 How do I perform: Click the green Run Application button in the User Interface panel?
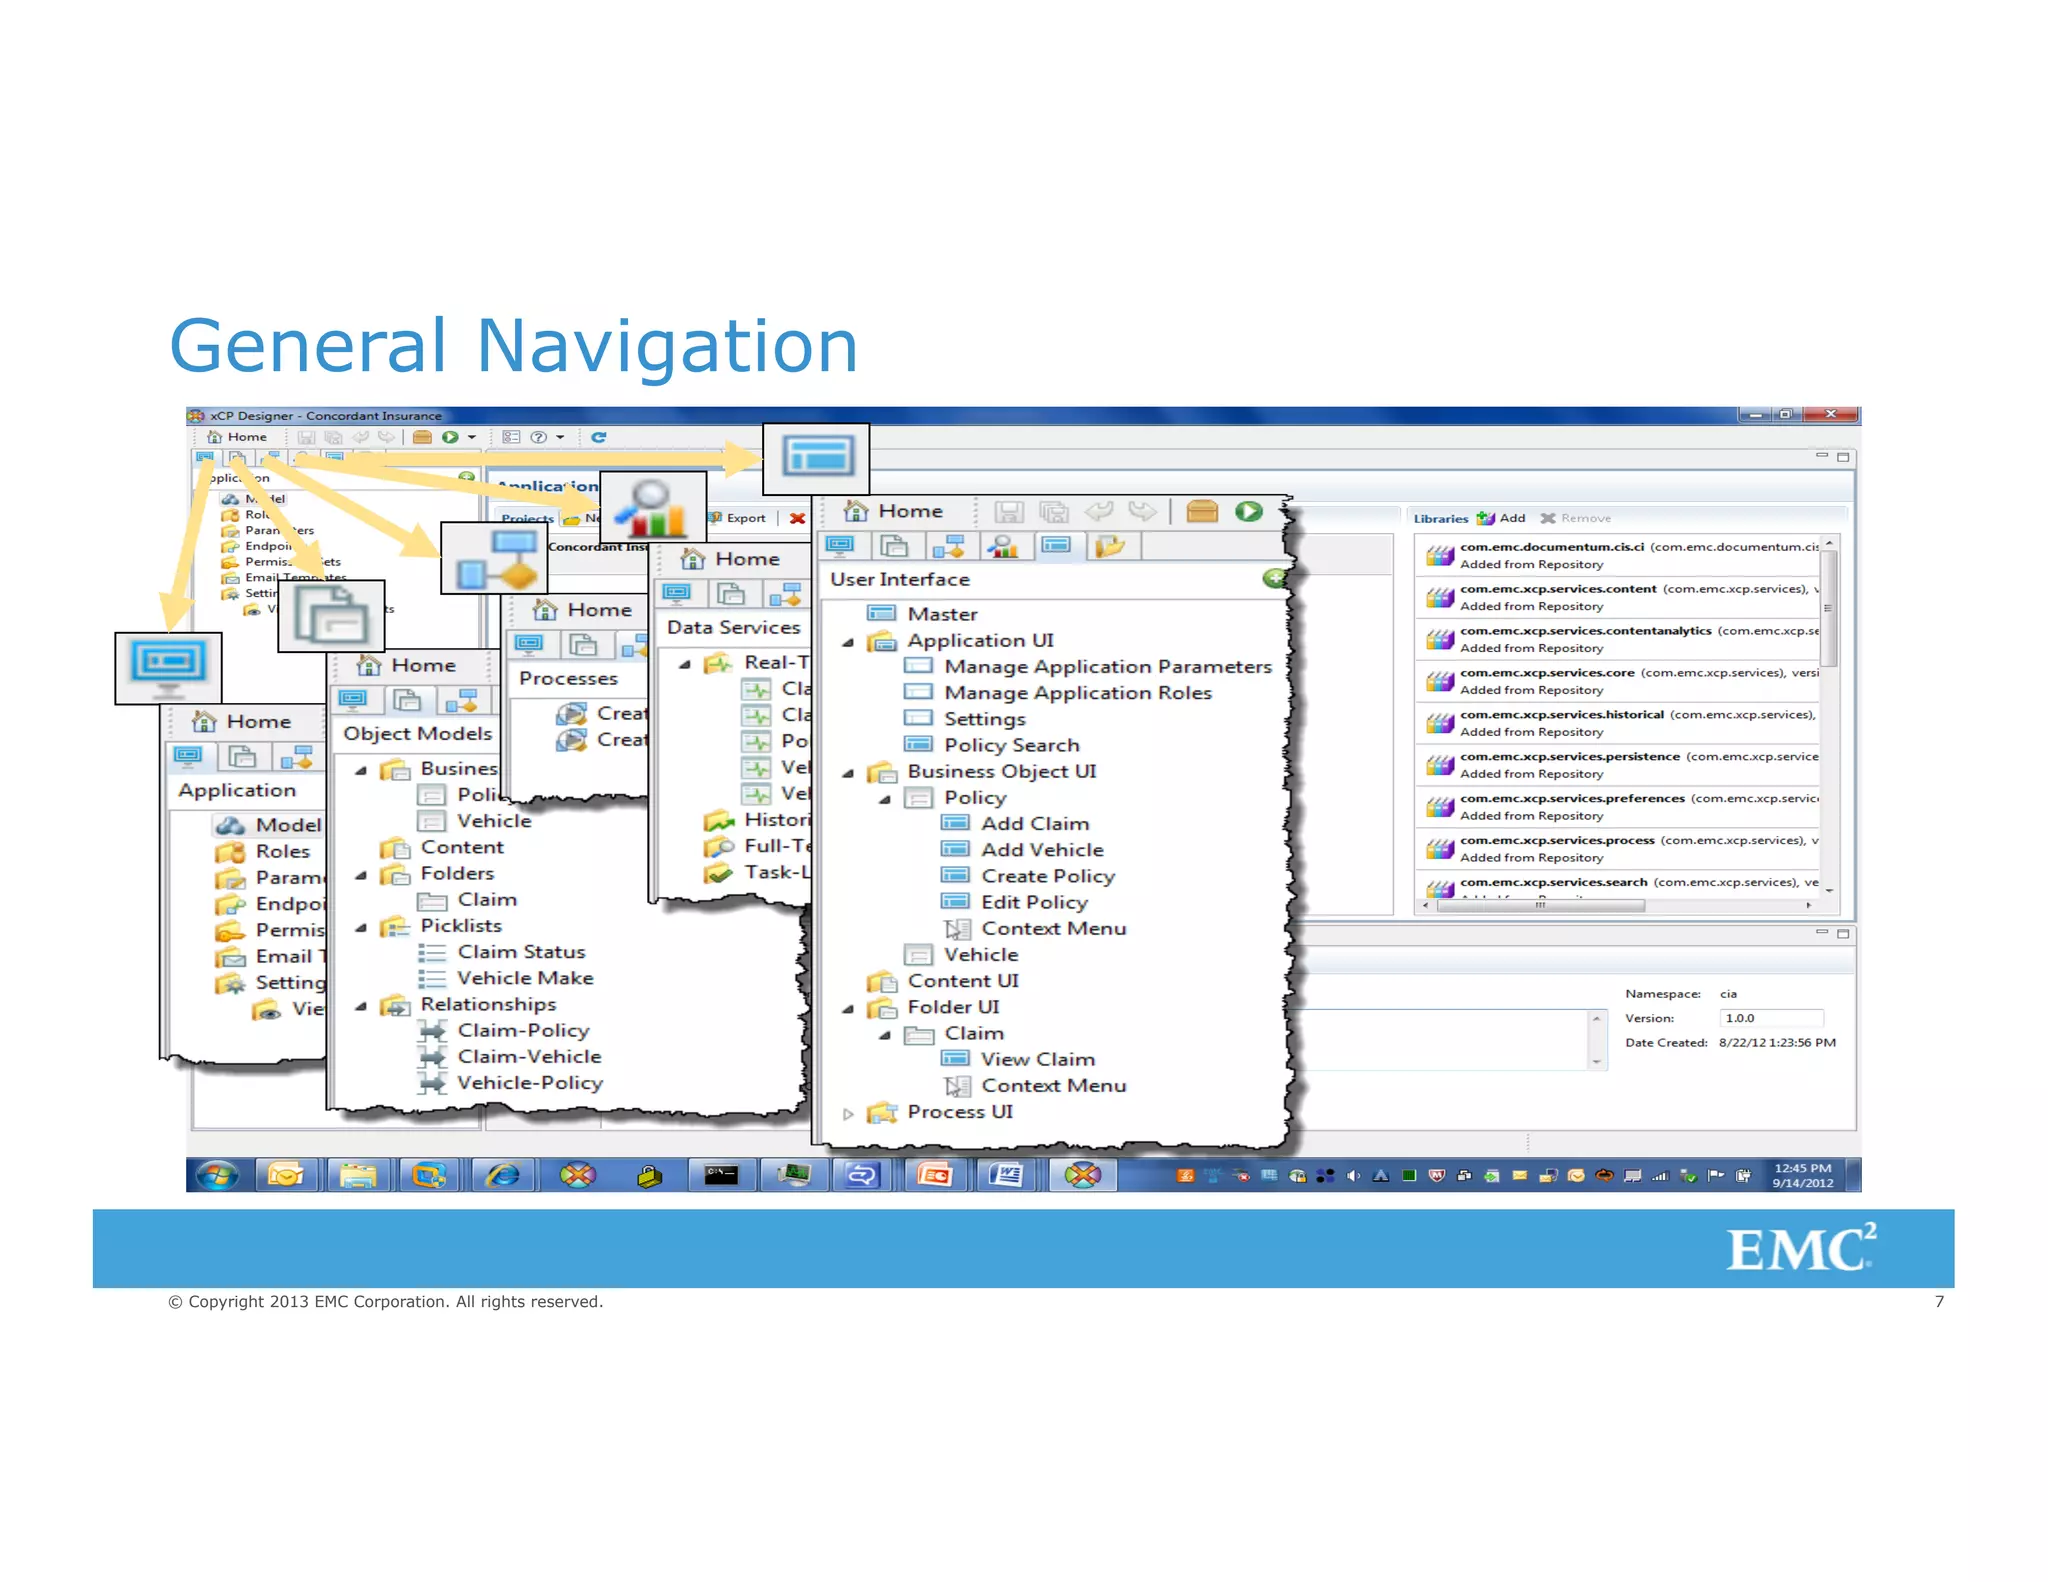coord(1248,512)
